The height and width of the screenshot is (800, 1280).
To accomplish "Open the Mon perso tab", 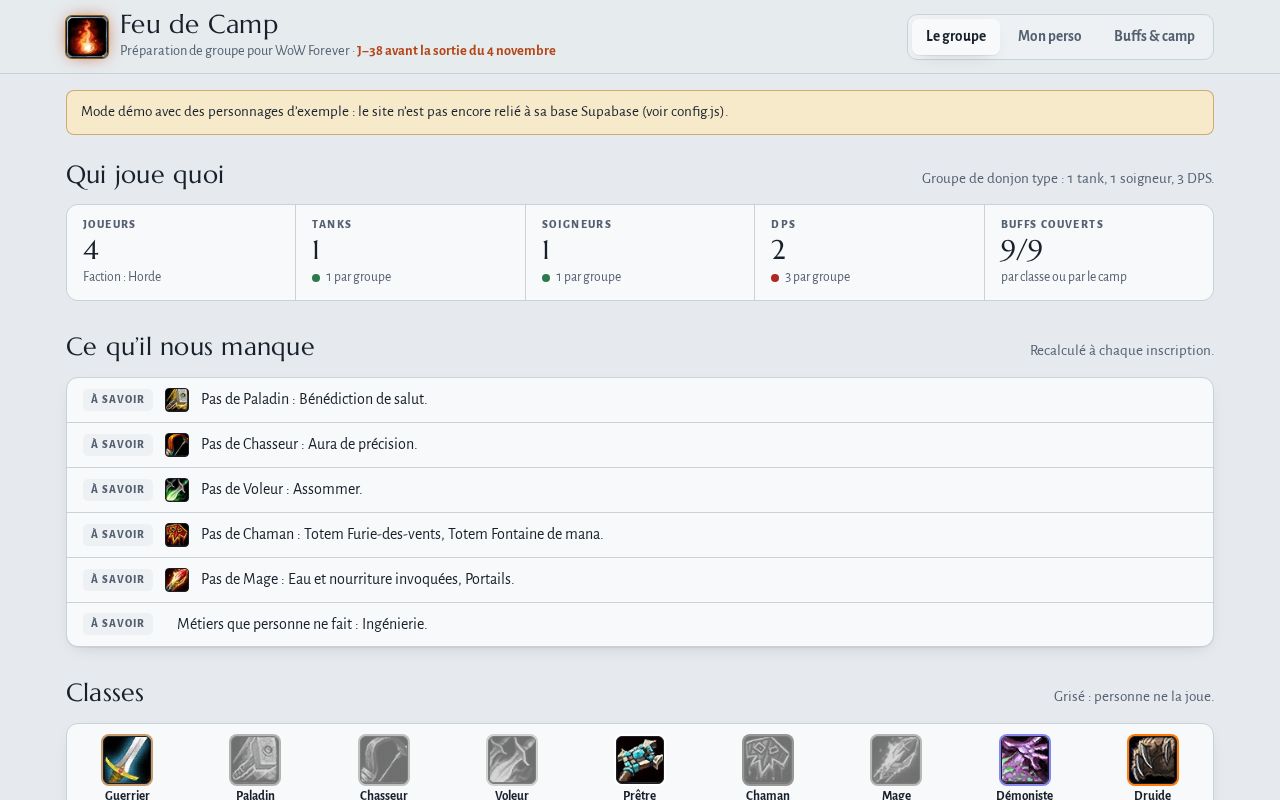I will (1050, 37).
